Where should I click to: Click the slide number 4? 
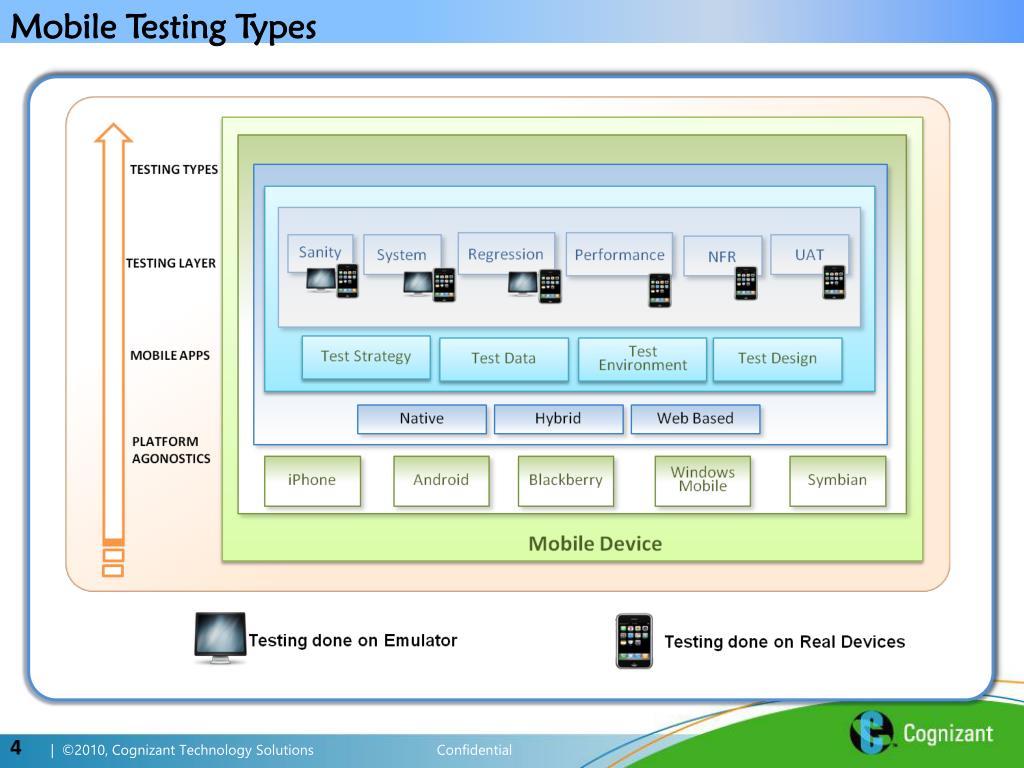coord(16,747)
